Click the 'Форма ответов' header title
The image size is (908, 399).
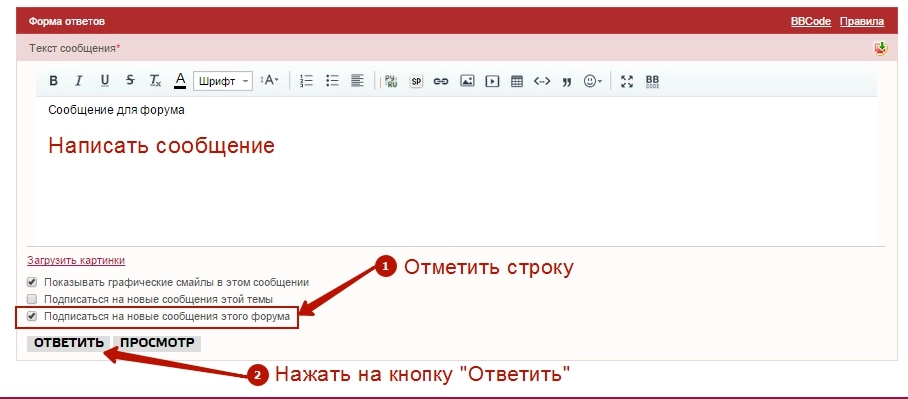tap(67, 22)
